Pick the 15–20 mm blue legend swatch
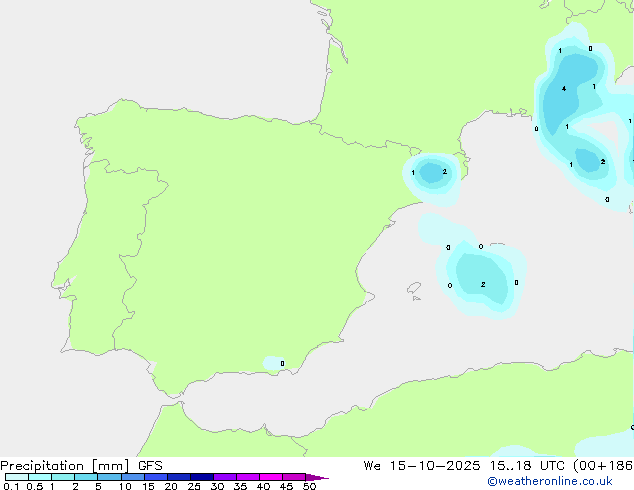Screen dimensions: 634x490 click(x=156, y=477)
